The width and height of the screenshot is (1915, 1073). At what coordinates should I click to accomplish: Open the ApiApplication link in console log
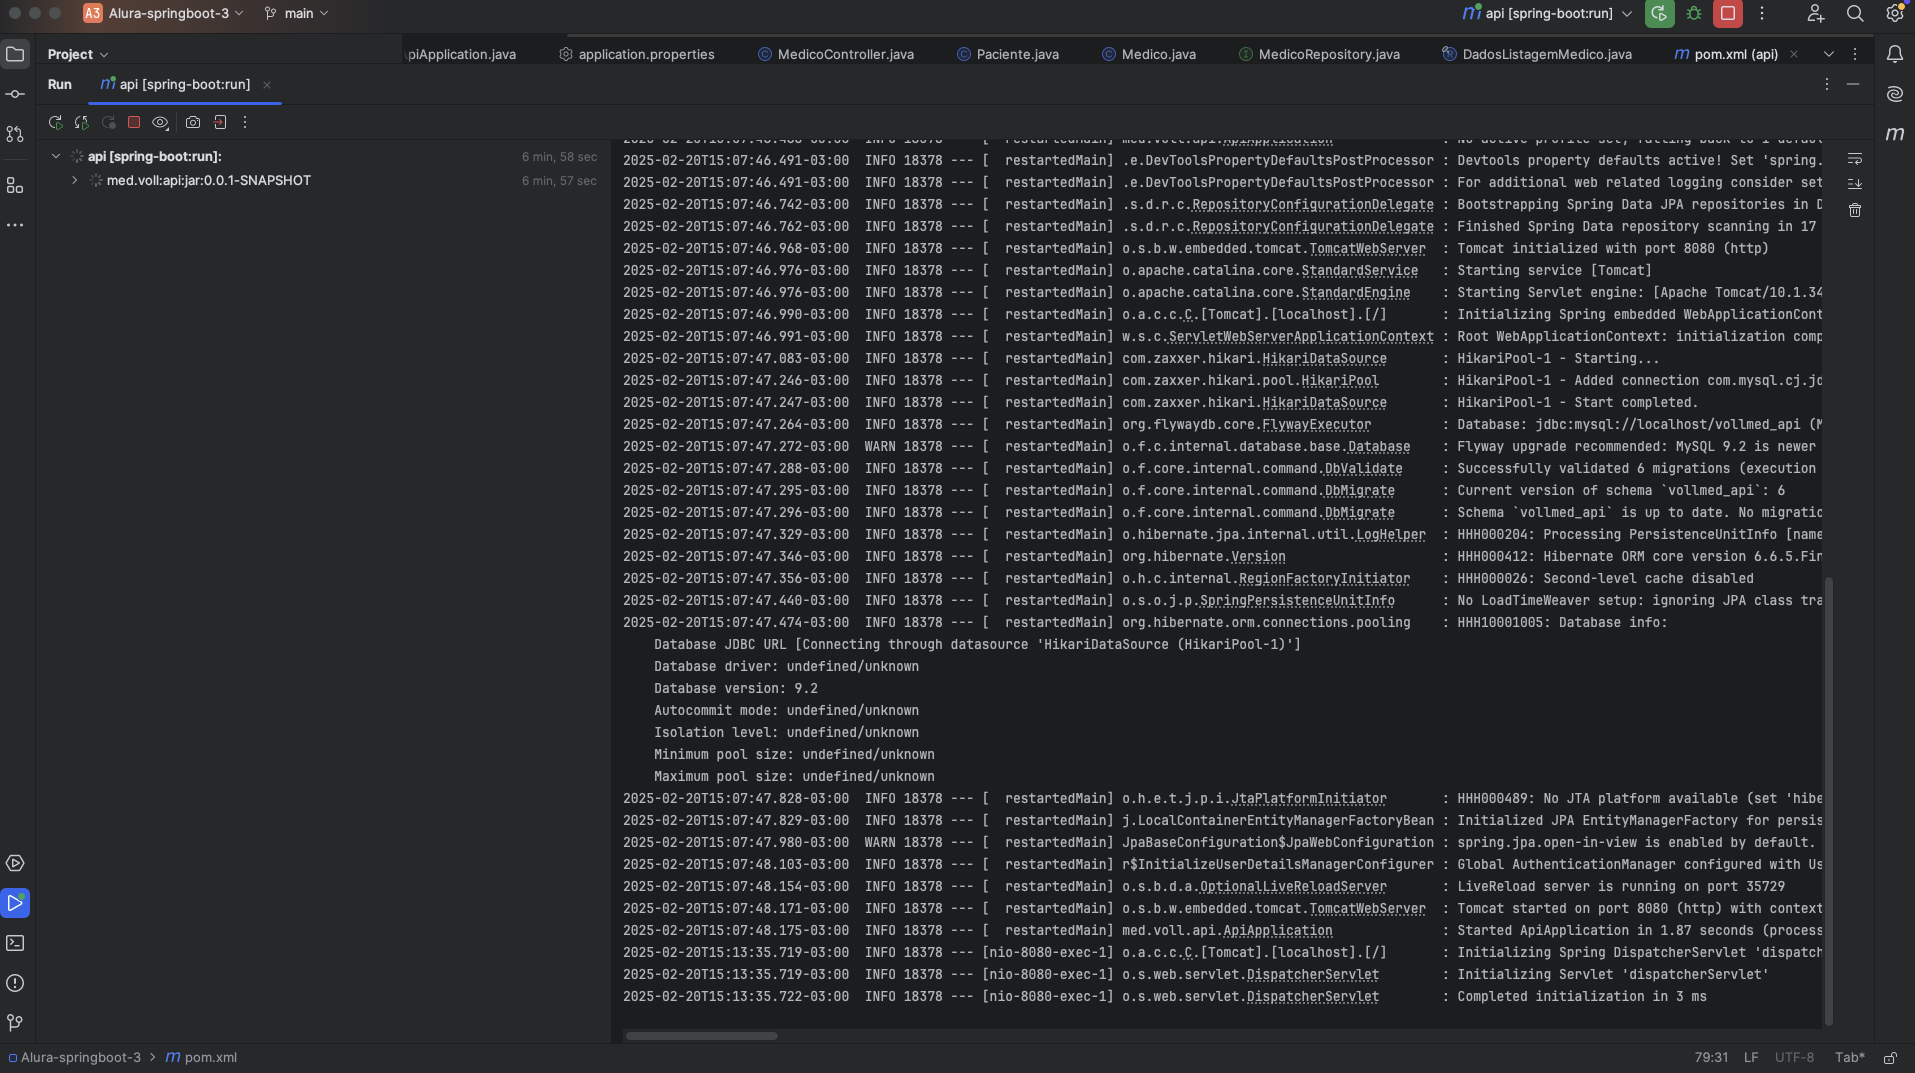[x=1277, y=930]
